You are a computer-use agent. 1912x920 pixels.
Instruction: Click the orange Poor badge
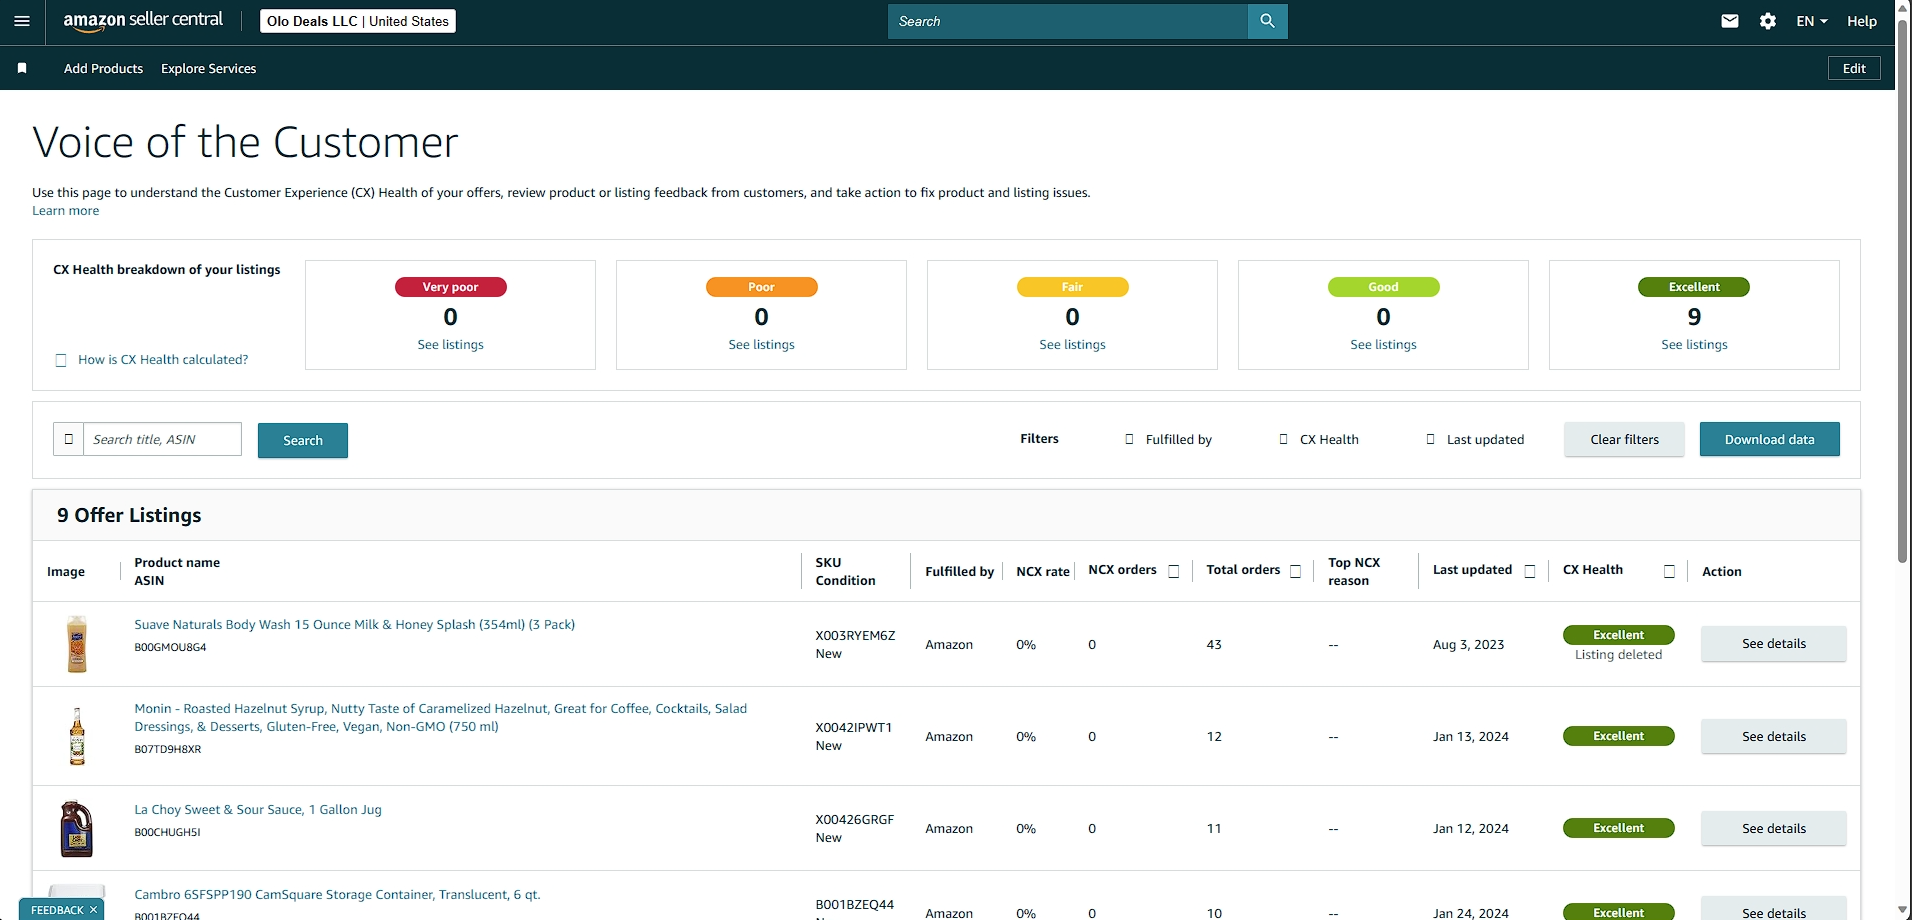click(761, 287)
